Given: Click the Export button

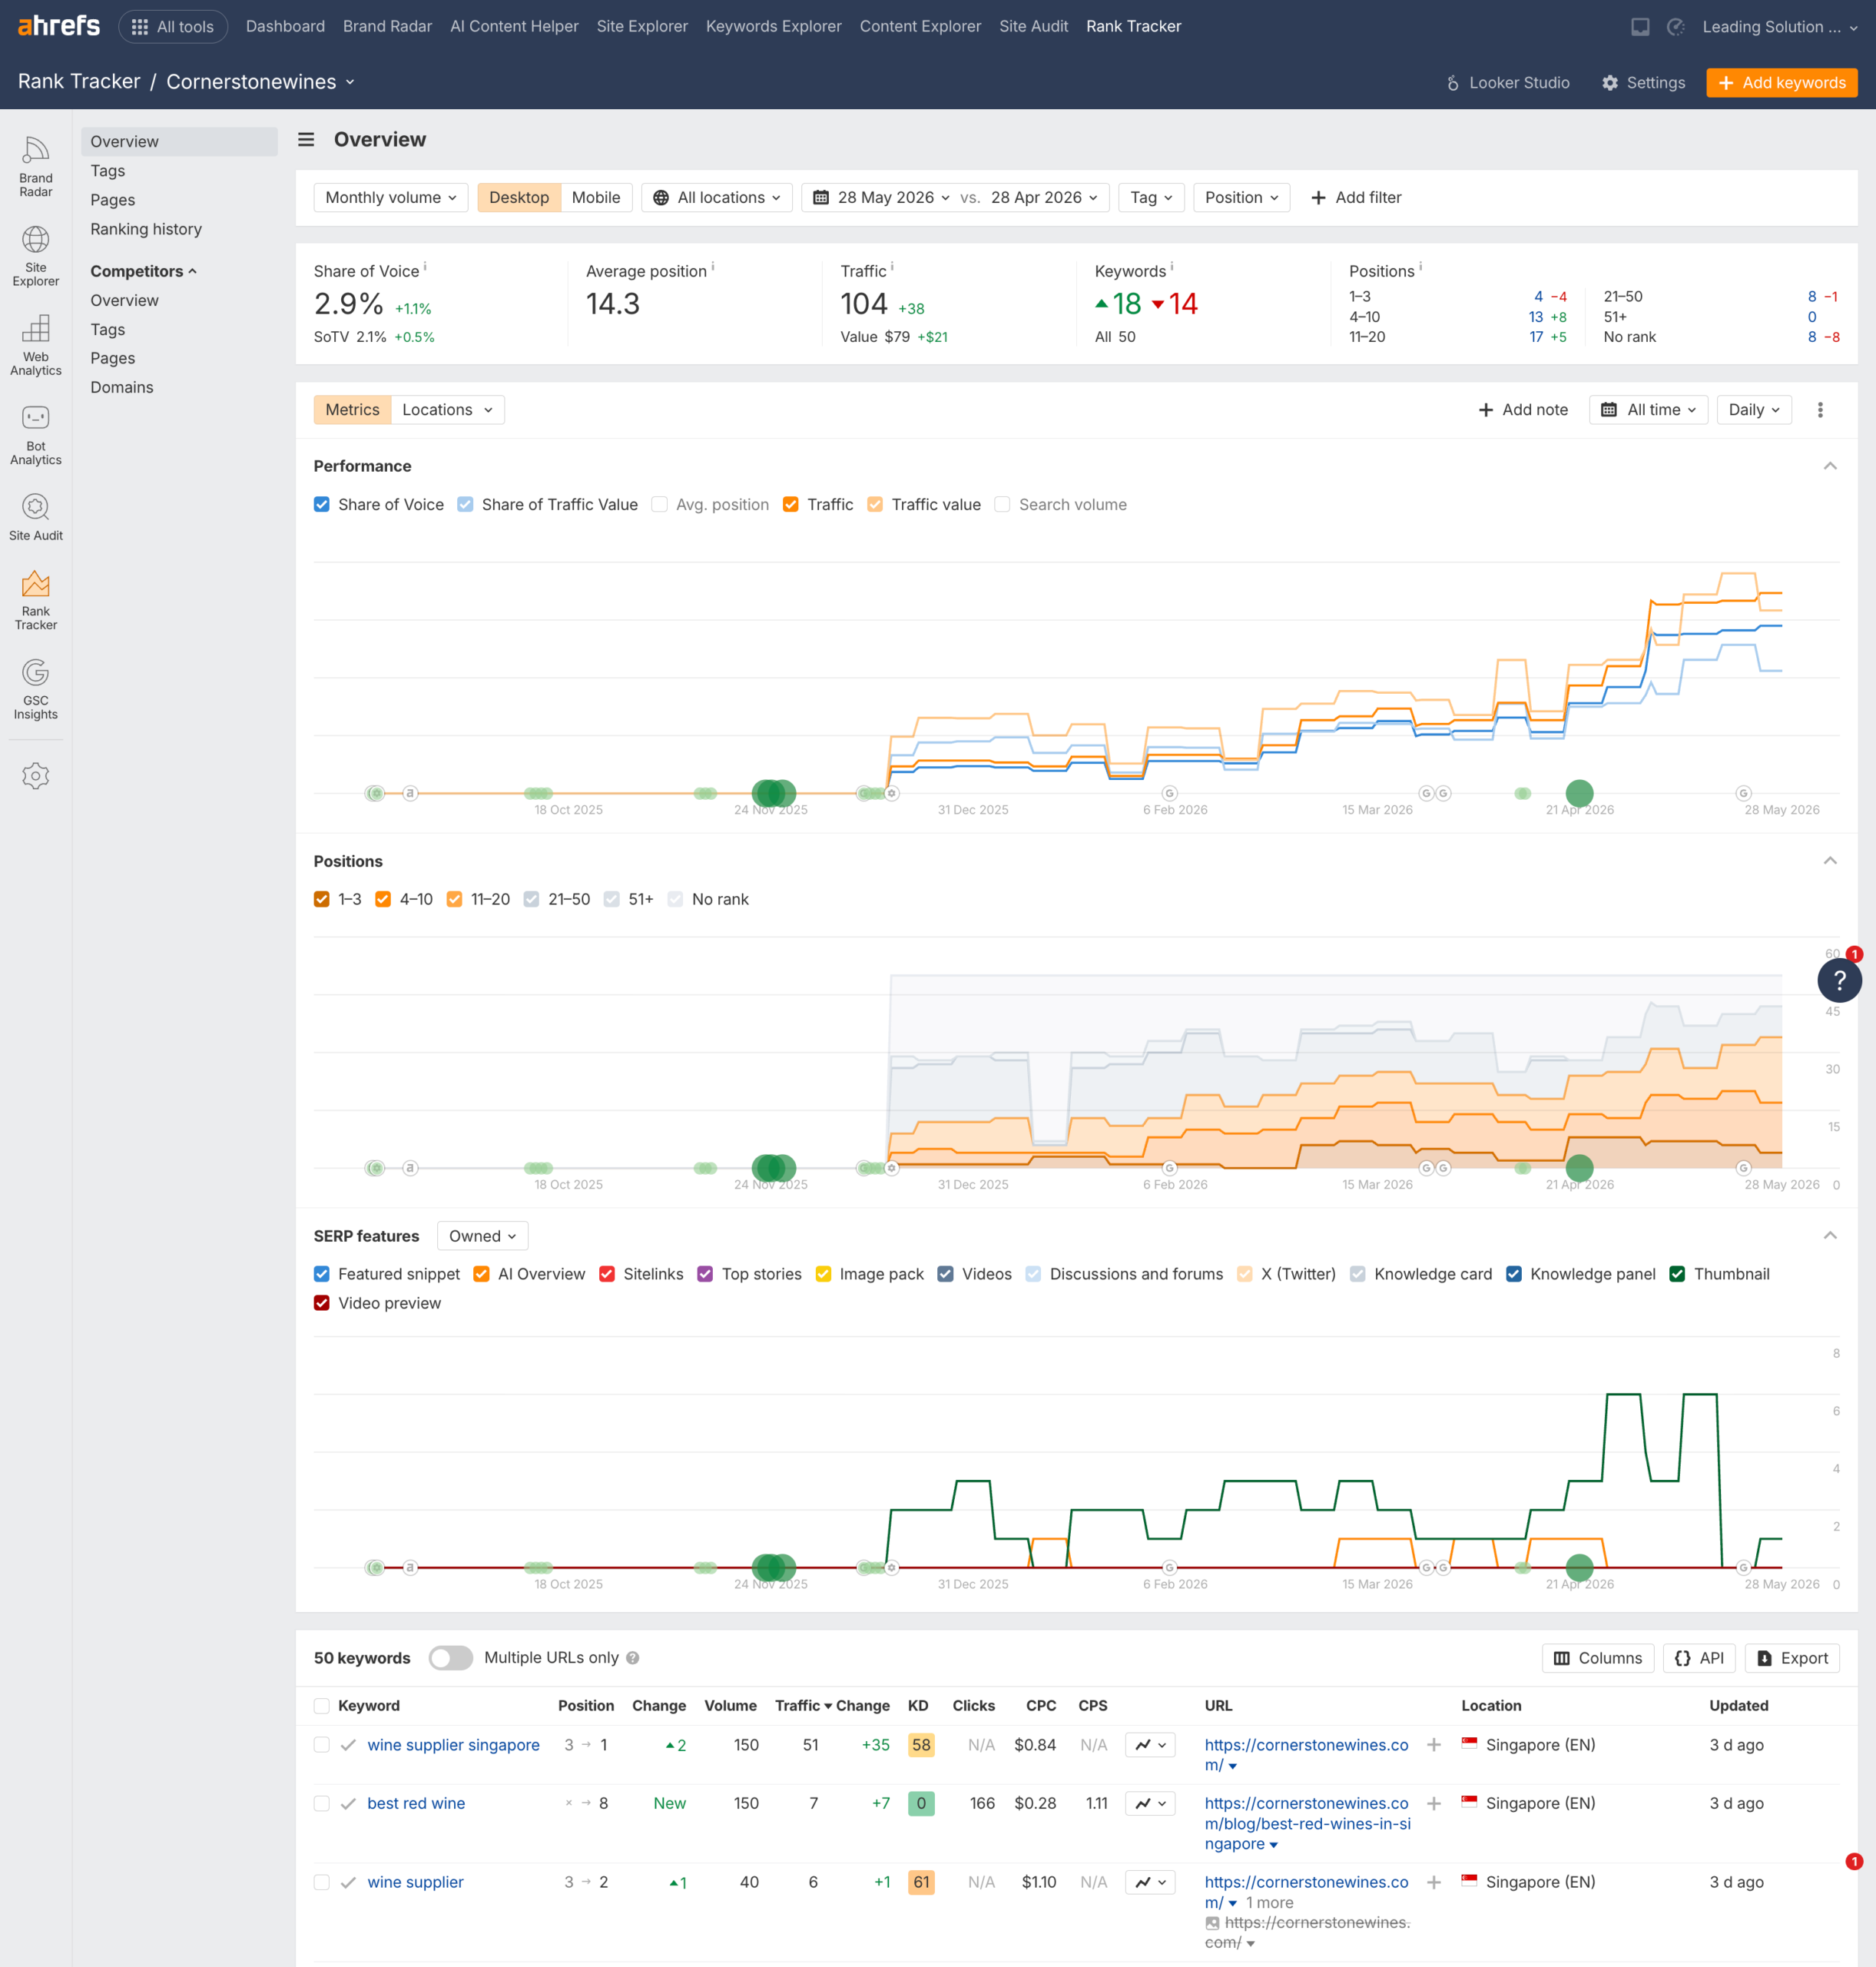Looking at the screenshot, I should 1792,1658.
